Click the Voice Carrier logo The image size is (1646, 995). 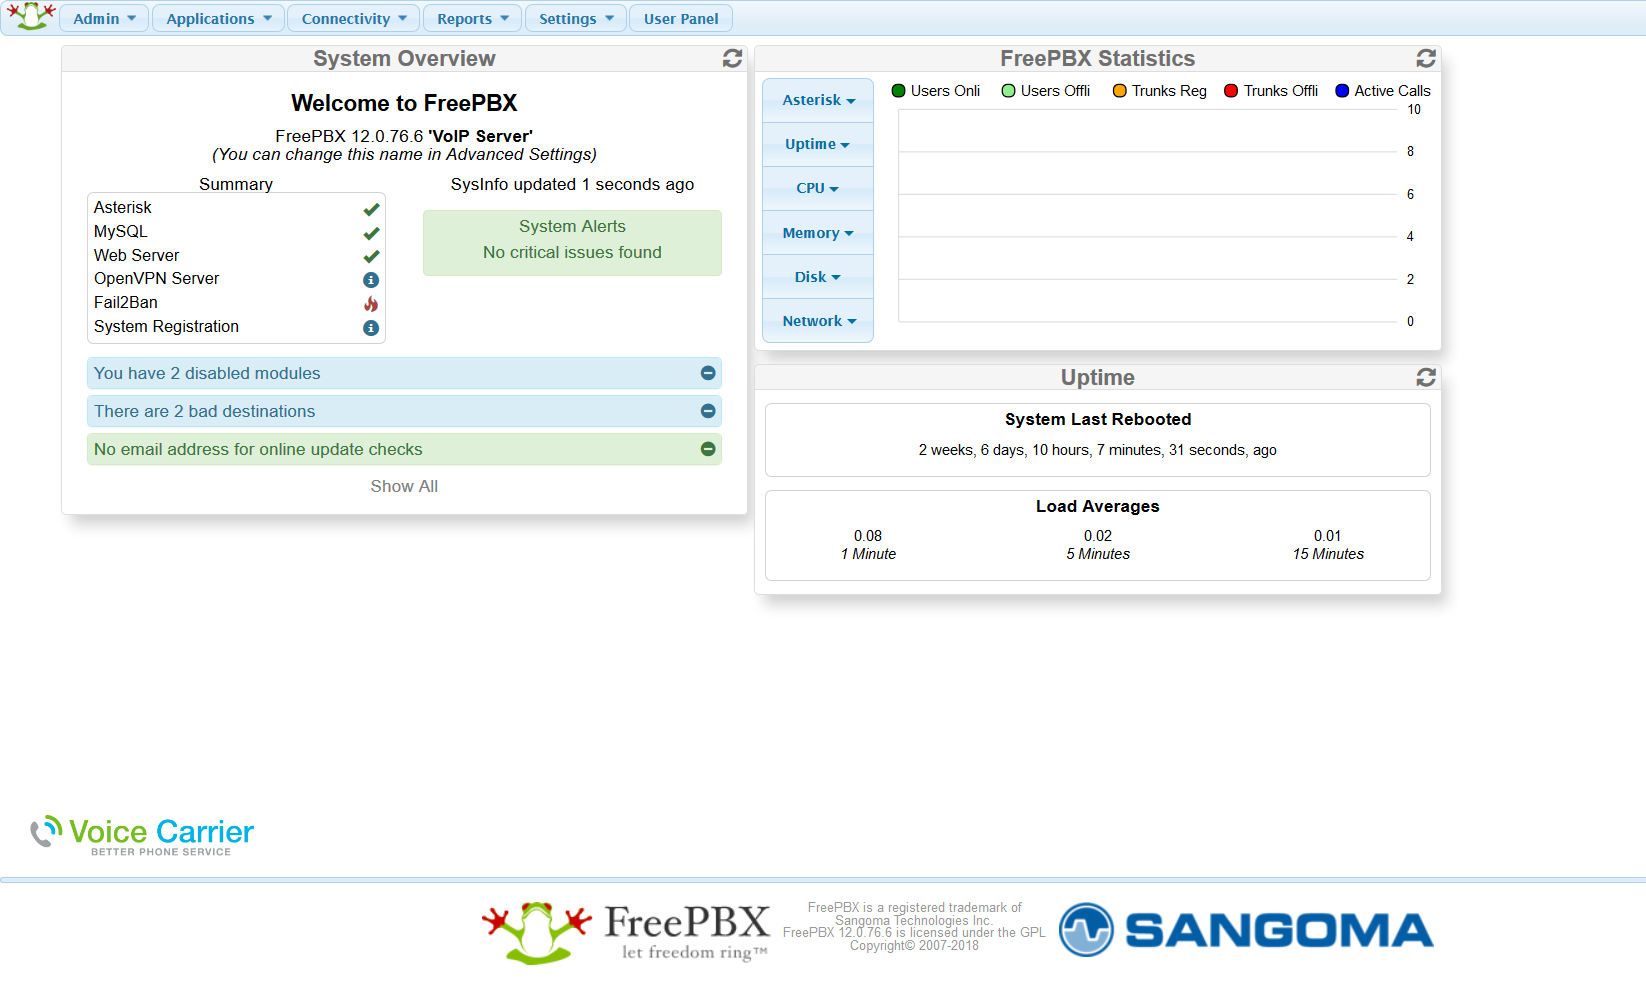click(142, 836)
